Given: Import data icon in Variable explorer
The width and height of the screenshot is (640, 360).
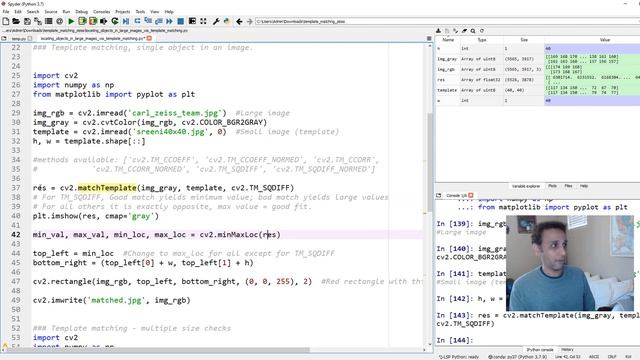Looking at the screenshot, I should pos(438,31).
